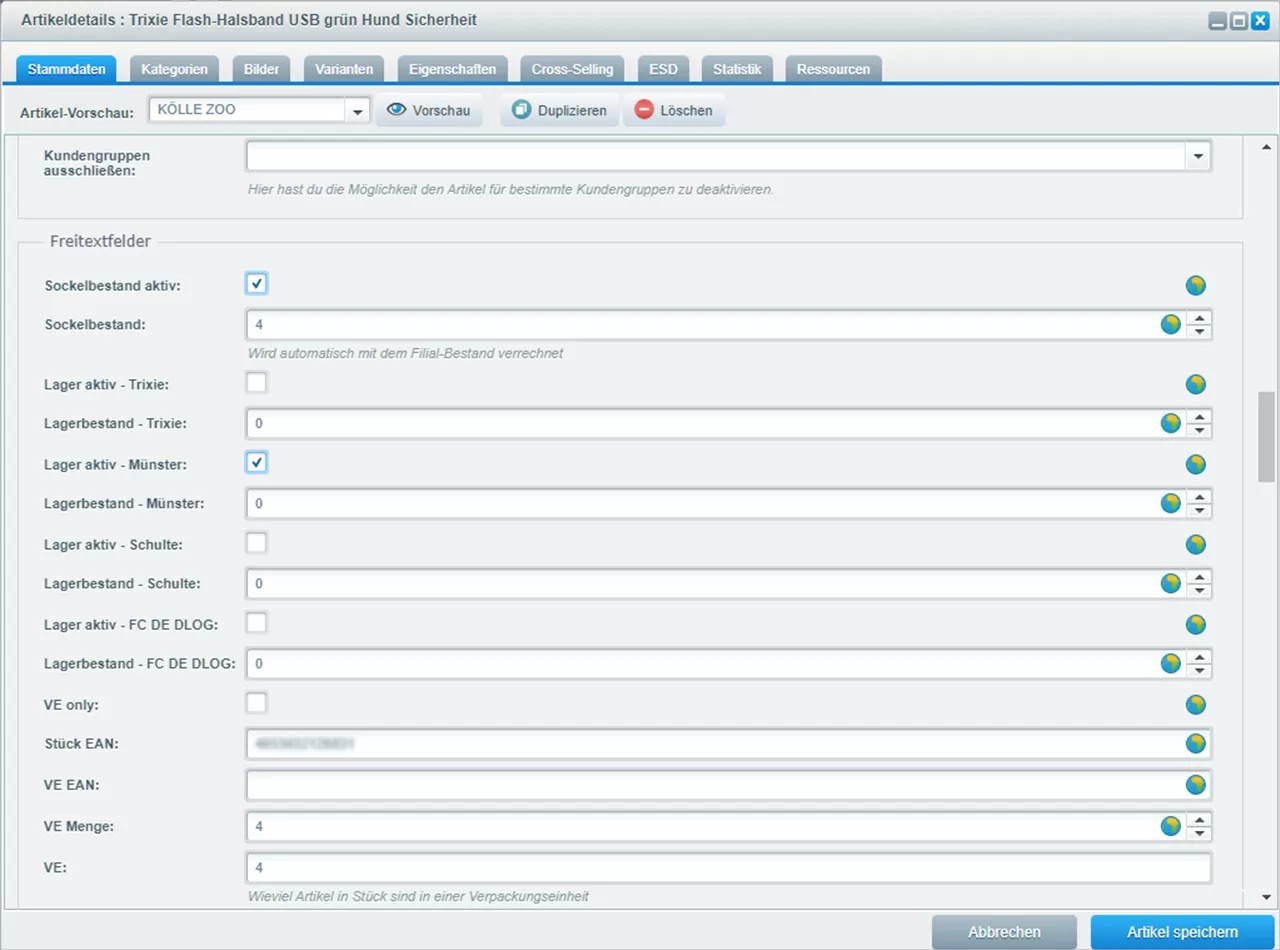Switch to the Varianten tab
The height and width of the screenshot is (950, 1280).
[344, 69]
